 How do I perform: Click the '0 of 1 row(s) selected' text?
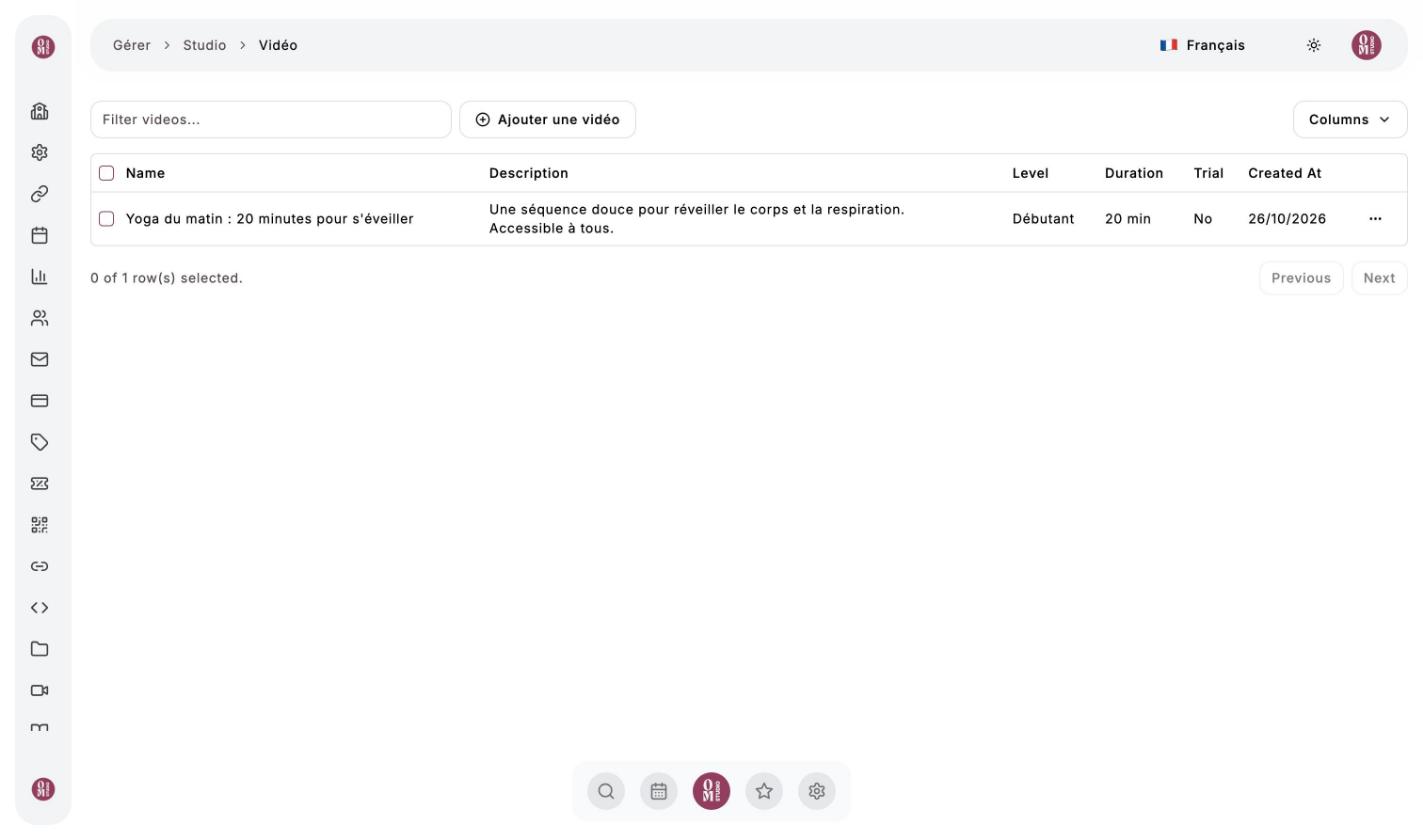click(166, 278)
